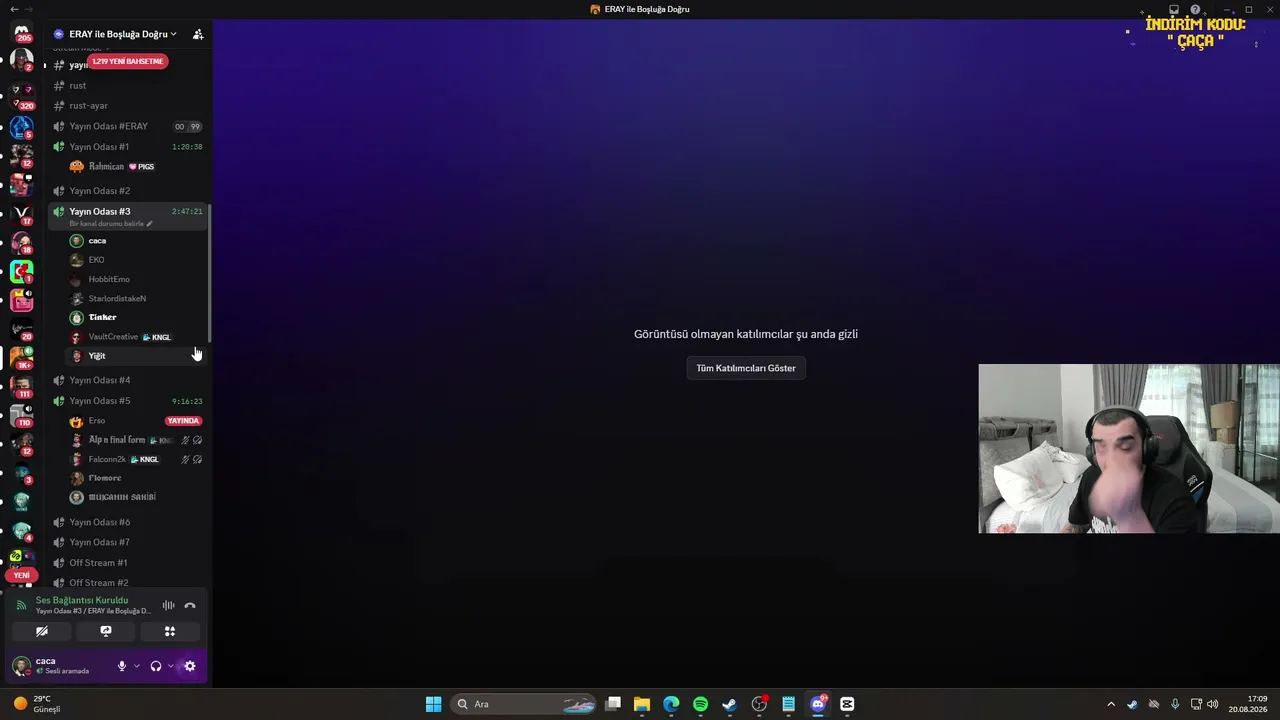Go back with title bar arrow
This screenshot has height=720, width=1280.
coord(13,9)
